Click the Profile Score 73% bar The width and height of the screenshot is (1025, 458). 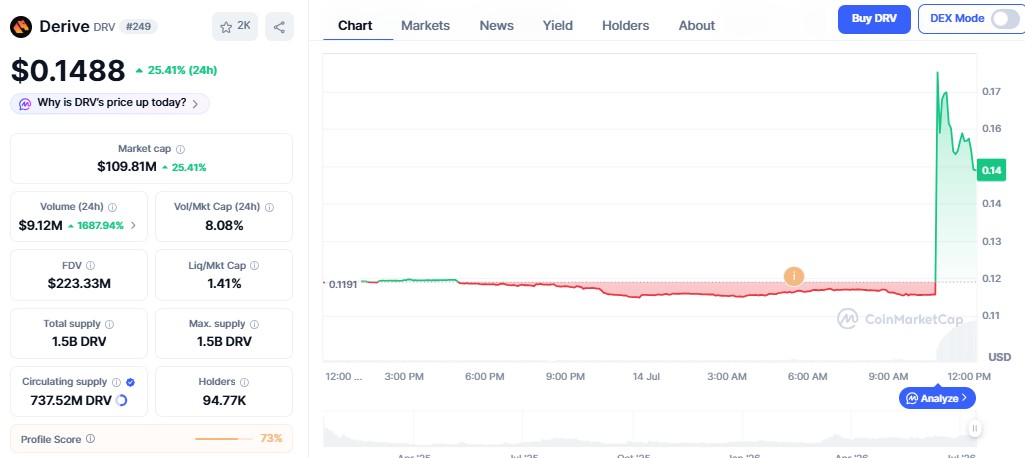[224, 438]
